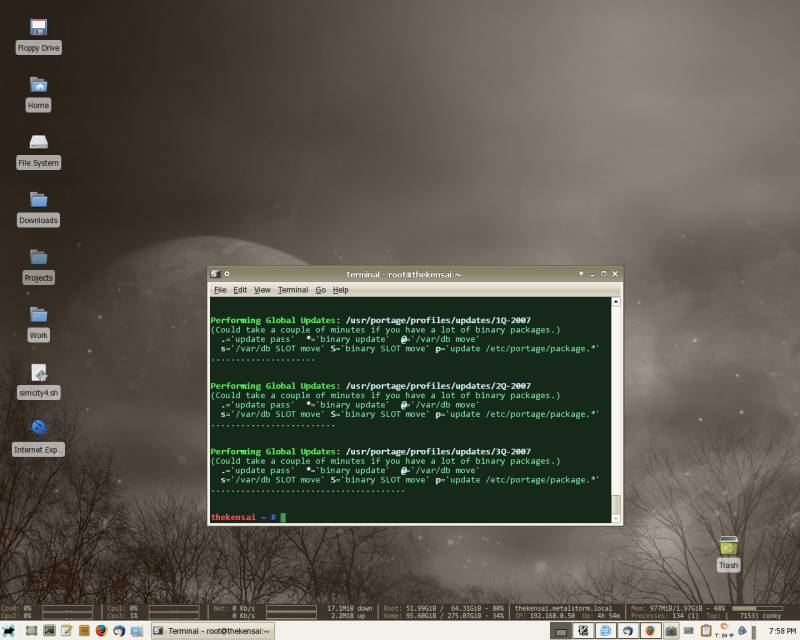Open the clipboard manager tray icon

[706, 631]
